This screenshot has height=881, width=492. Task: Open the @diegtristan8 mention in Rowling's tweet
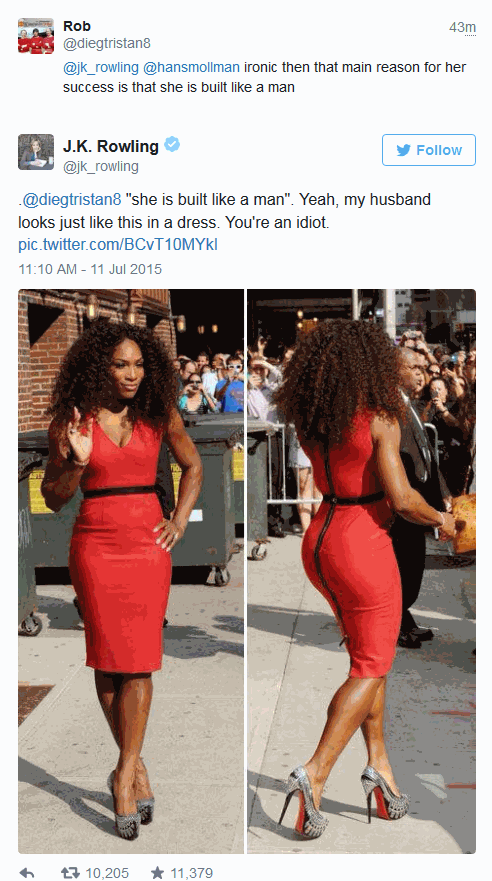coord(71,200)
